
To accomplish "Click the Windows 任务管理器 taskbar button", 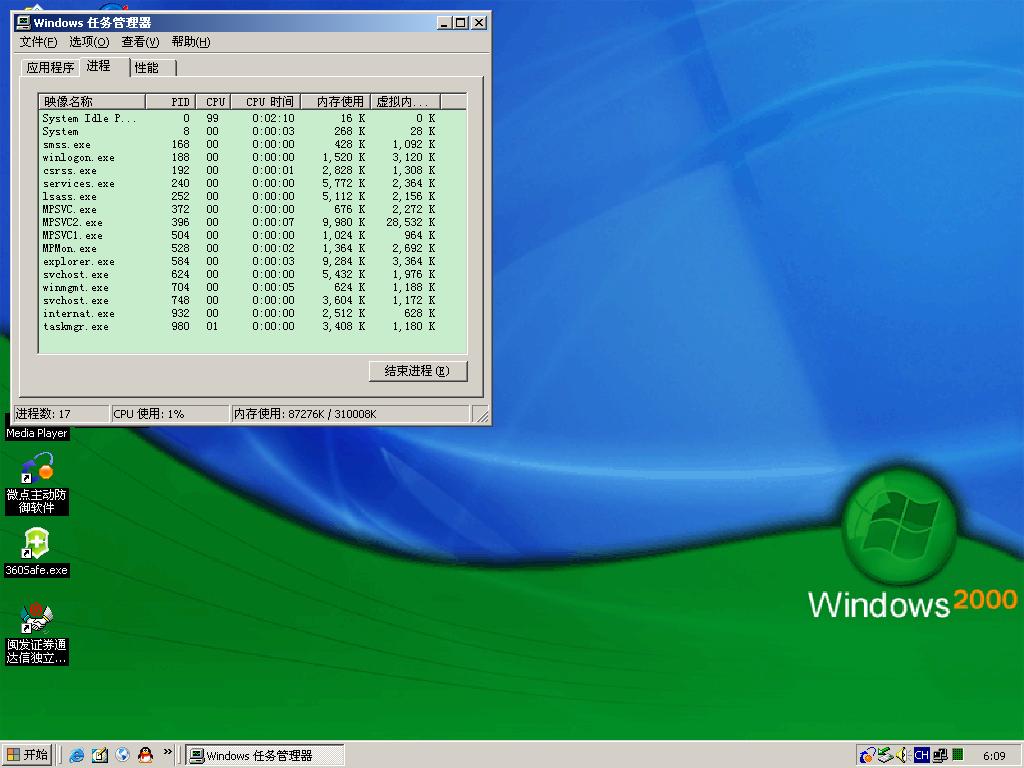I will [264, 756].
